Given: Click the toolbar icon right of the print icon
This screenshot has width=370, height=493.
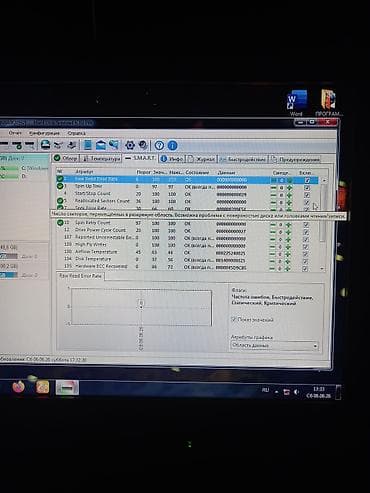Looking at the screenshot, I should [58, 145].
